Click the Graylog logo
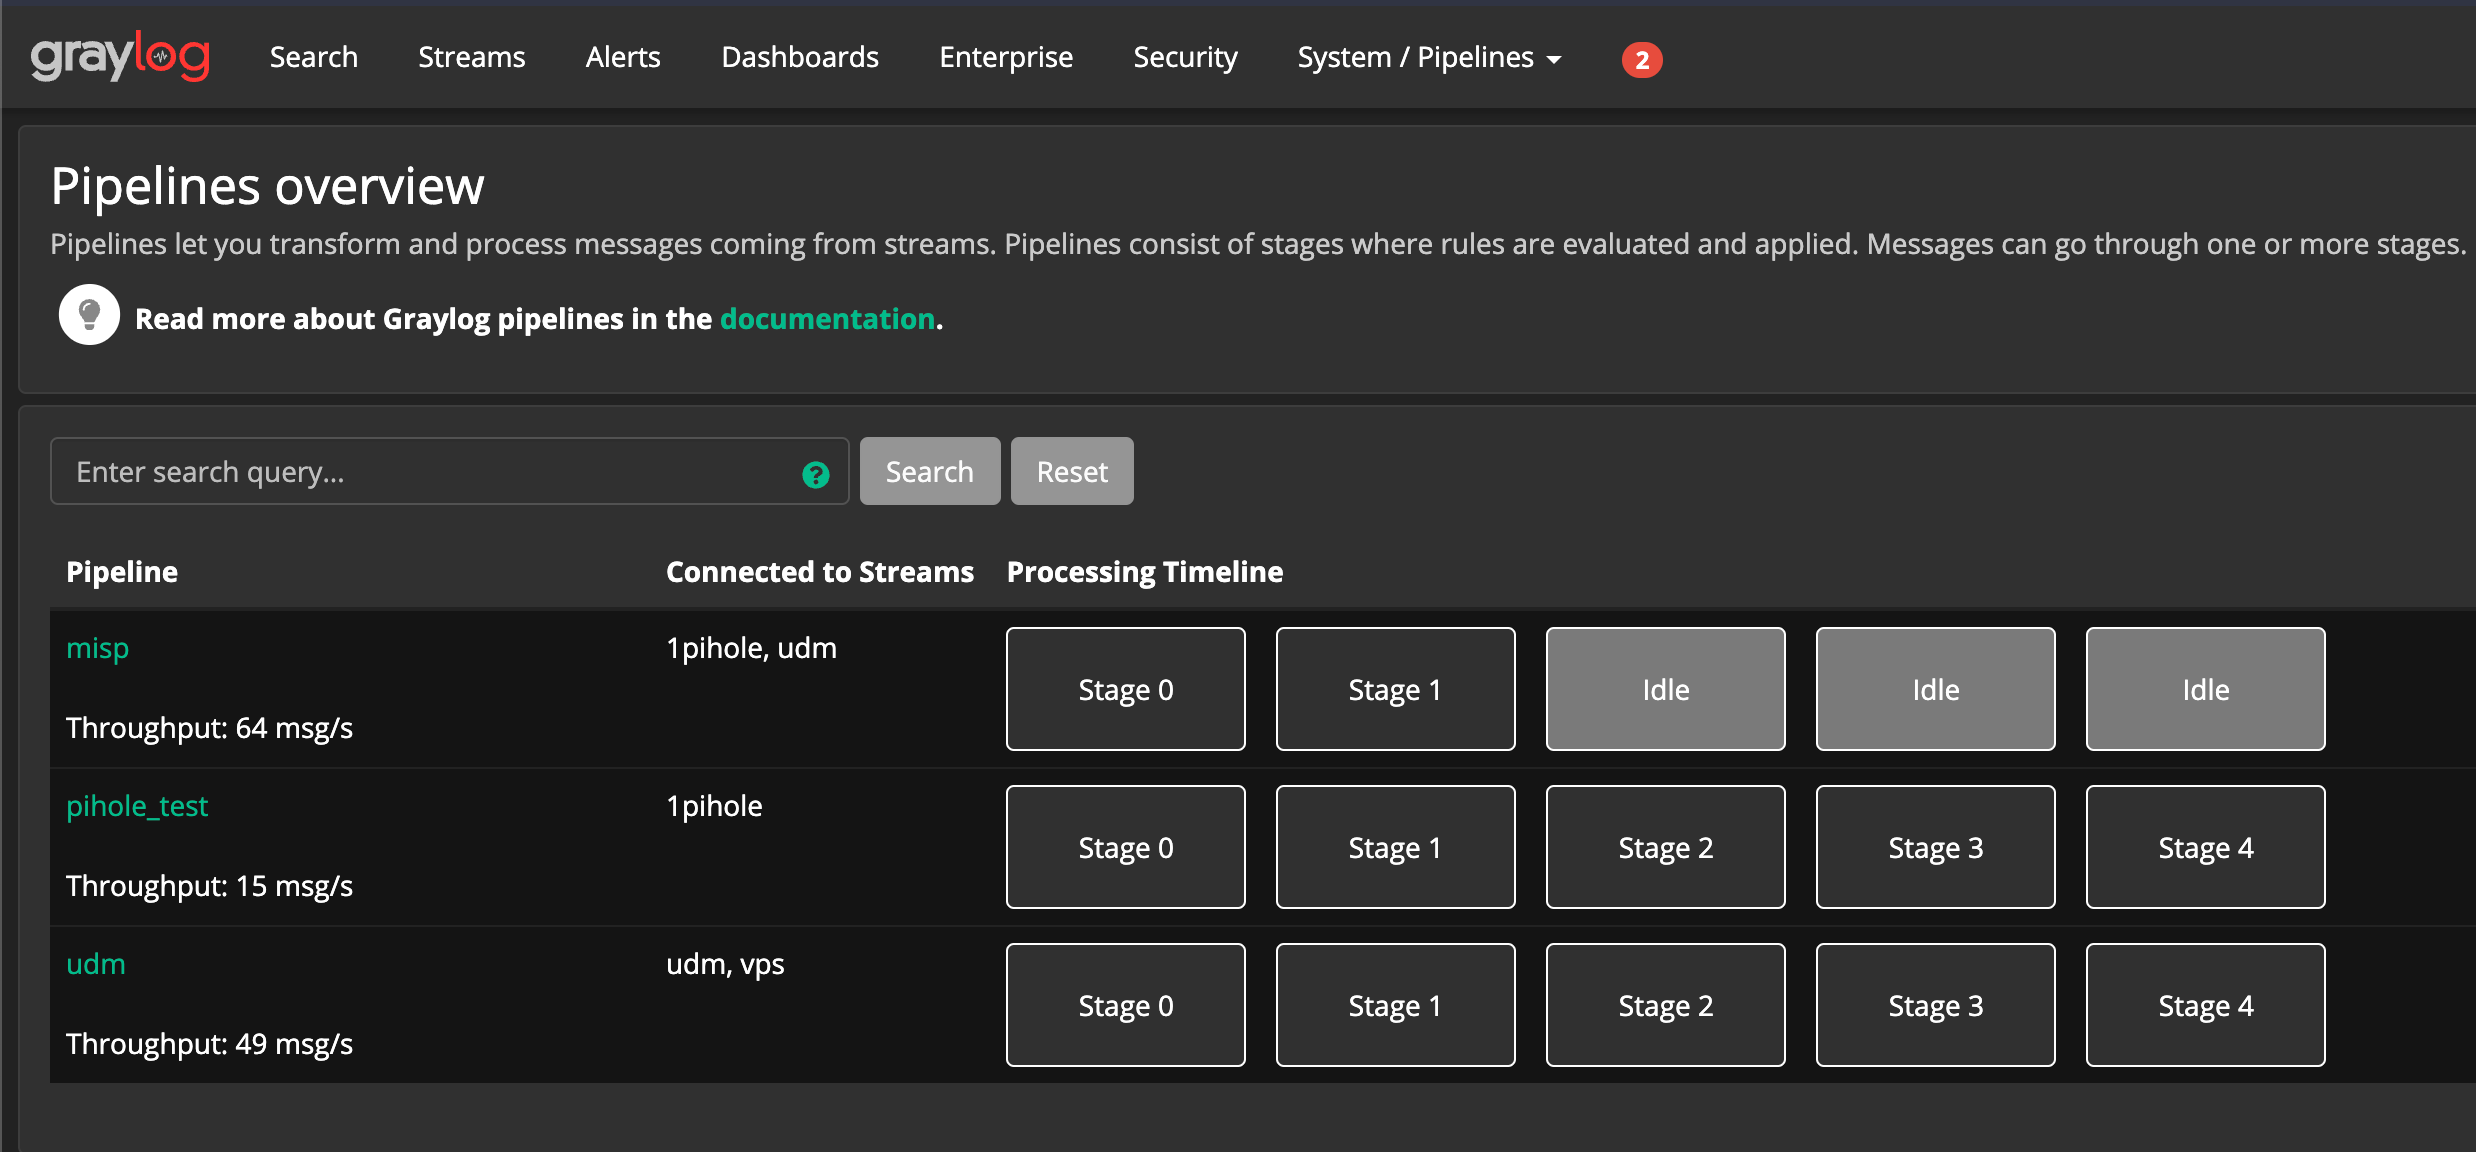Viewport: 2476px width, 1152px height. click(119, 55)
